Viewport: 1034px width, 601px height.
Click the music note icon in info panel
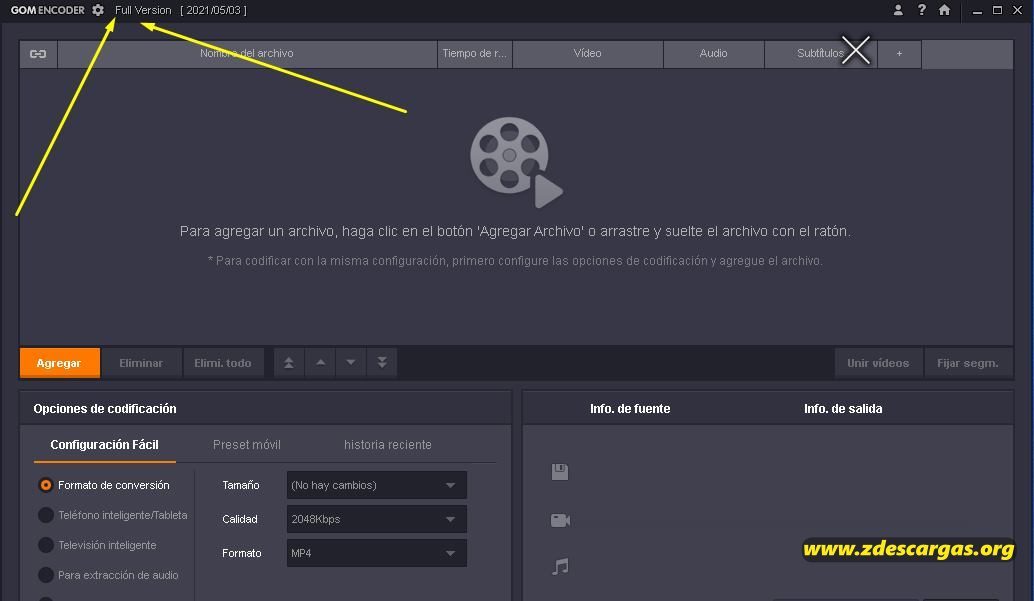[561, 566]
